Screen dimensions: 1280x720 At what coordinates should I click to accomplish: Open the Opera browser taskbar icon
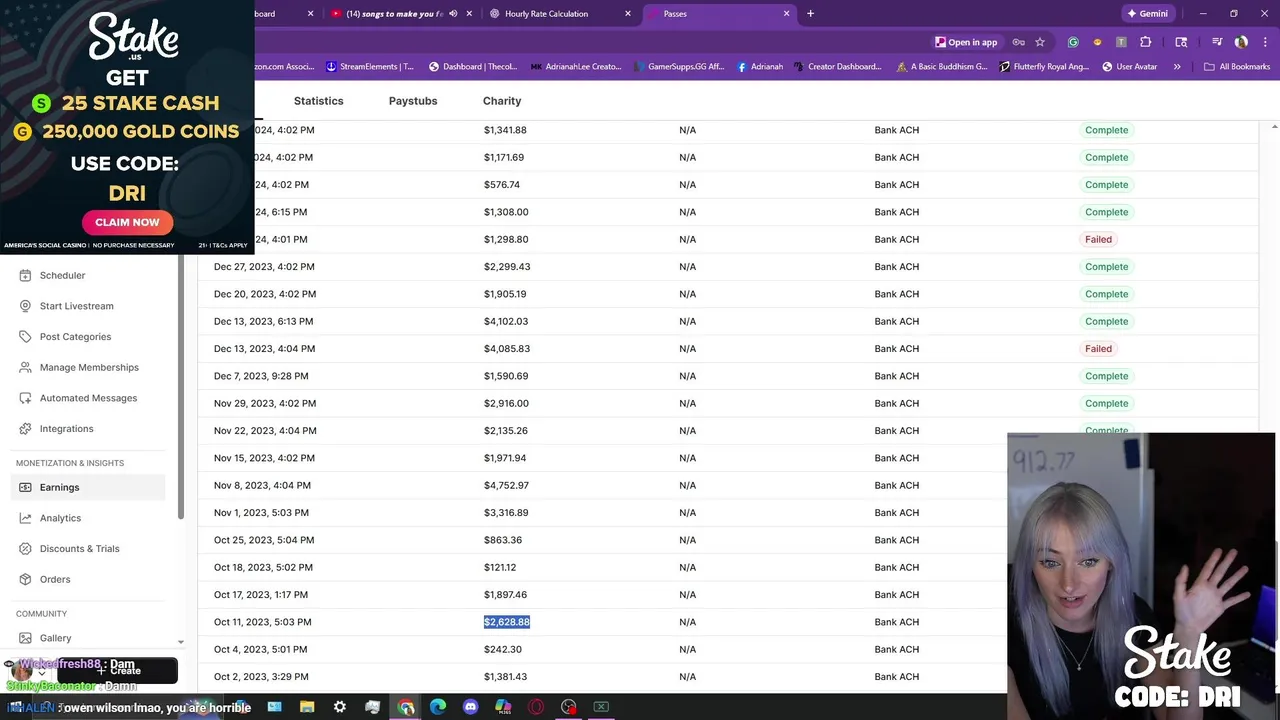(536, 707)
